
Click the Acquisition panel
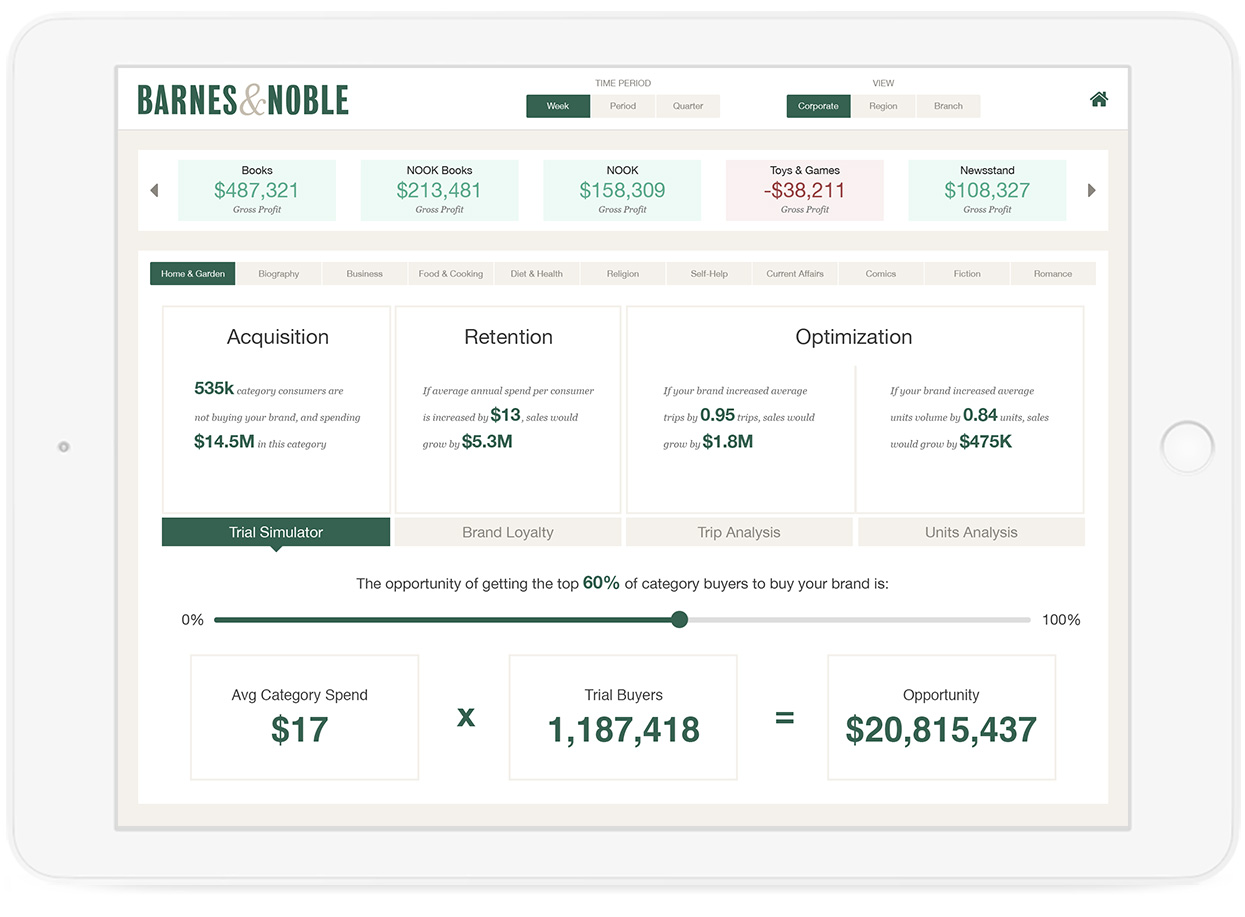pos(276,410)
